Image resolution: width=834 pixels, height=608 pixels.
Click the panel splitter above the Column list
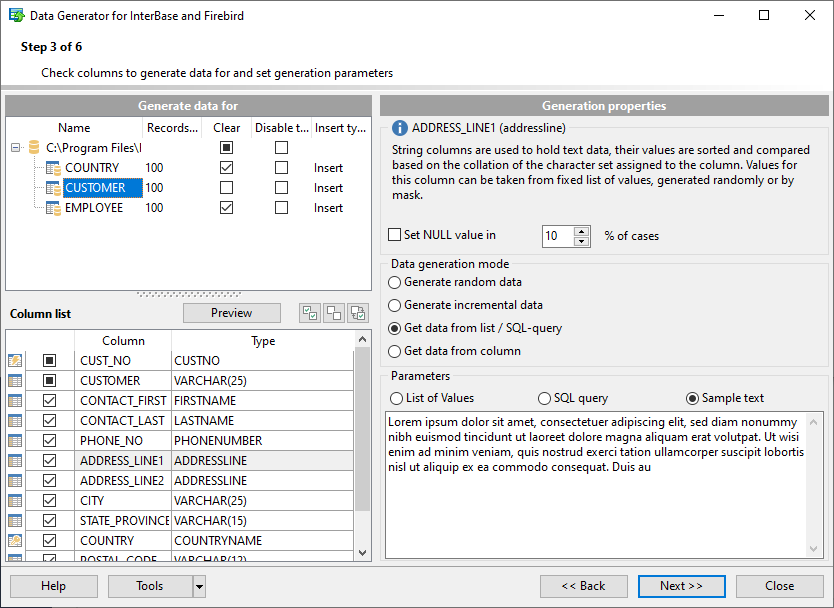click(189, 294)
